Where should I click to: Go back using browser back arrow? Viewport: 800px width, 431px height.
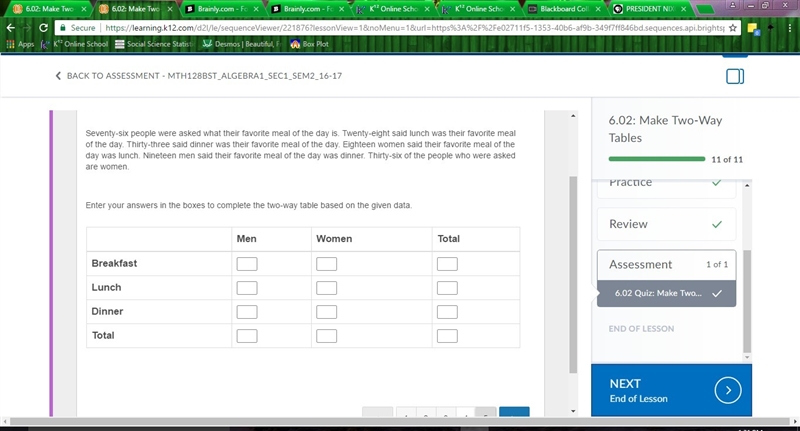coord(10,28)
